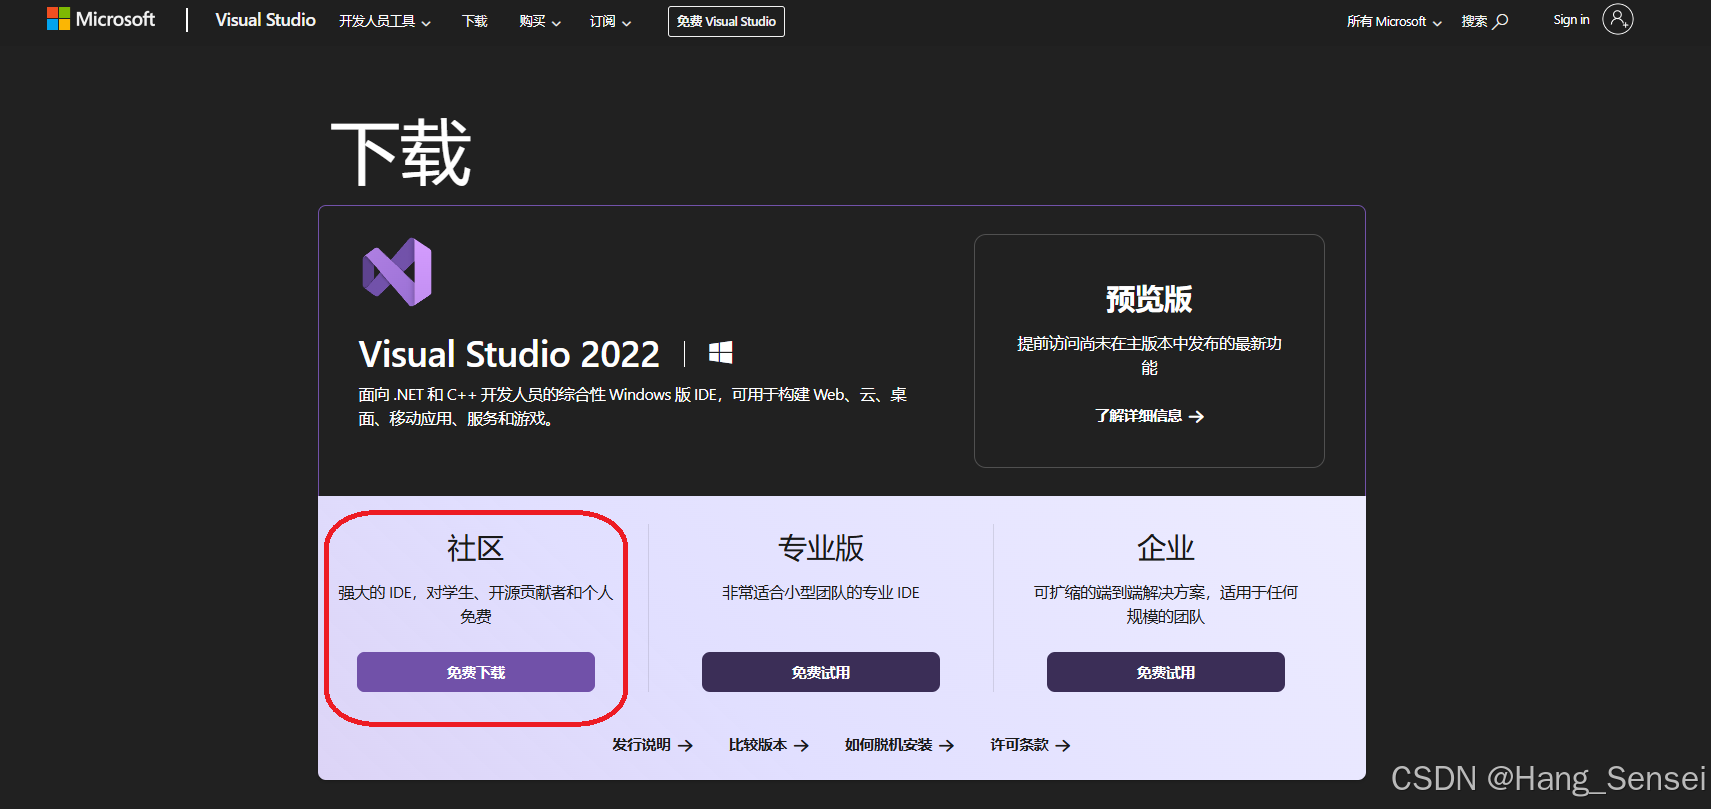Screen dimensions: 1711x809
Task: Click the Windows platform icon
Action: point(720,352)
